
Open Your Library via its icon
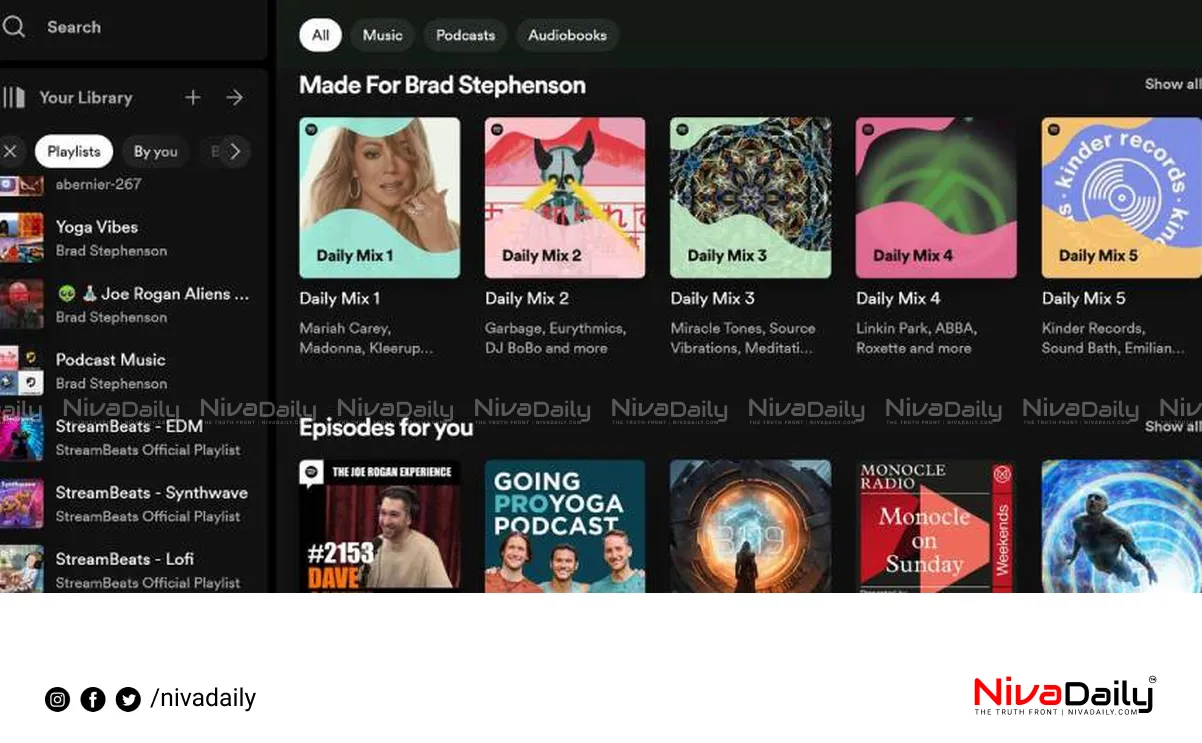coord(13,97)
